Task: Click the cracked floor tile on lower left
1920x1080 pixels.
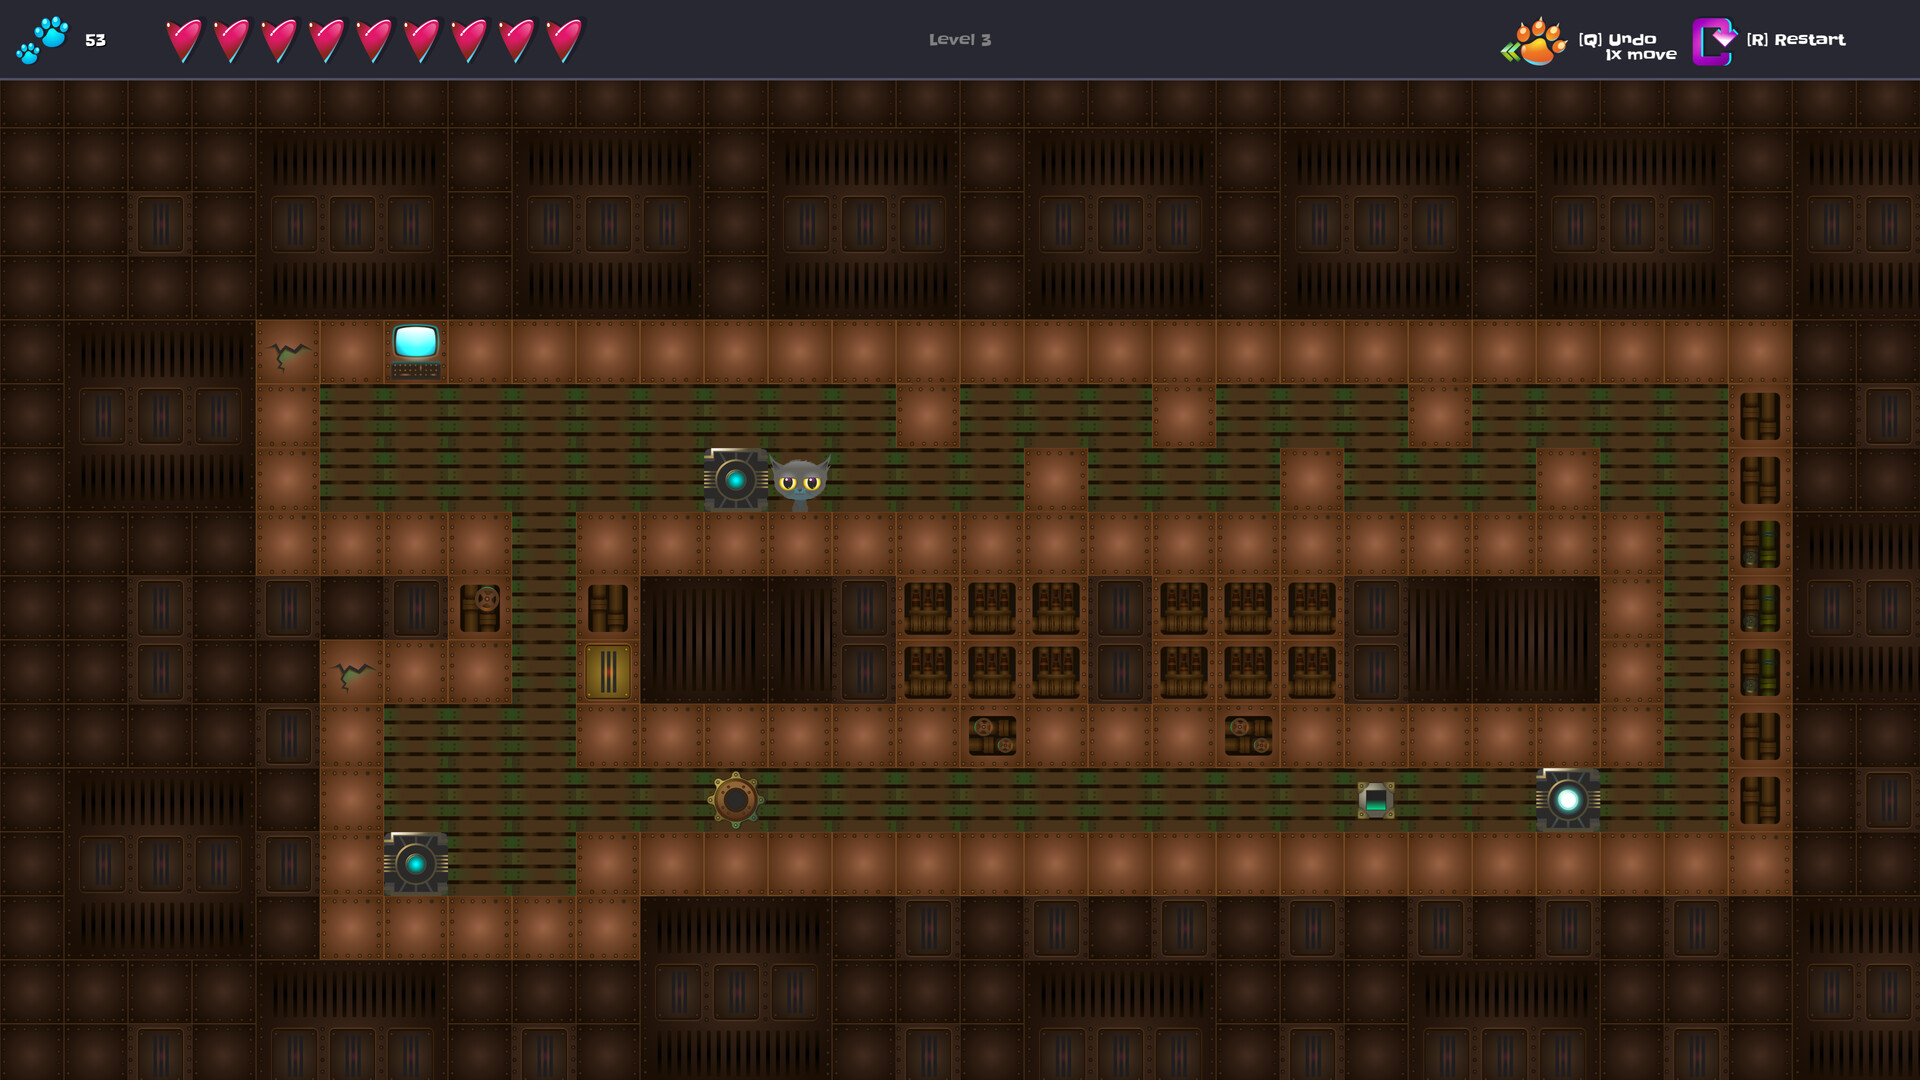Action: 352,673
